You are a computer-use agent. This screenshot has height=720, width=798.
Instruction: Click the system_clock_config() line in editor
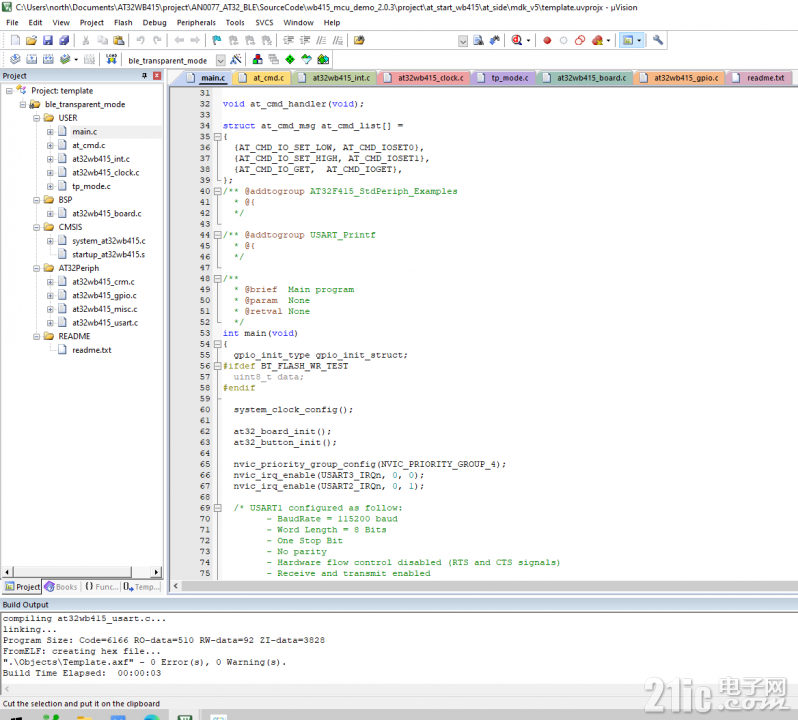293,410
